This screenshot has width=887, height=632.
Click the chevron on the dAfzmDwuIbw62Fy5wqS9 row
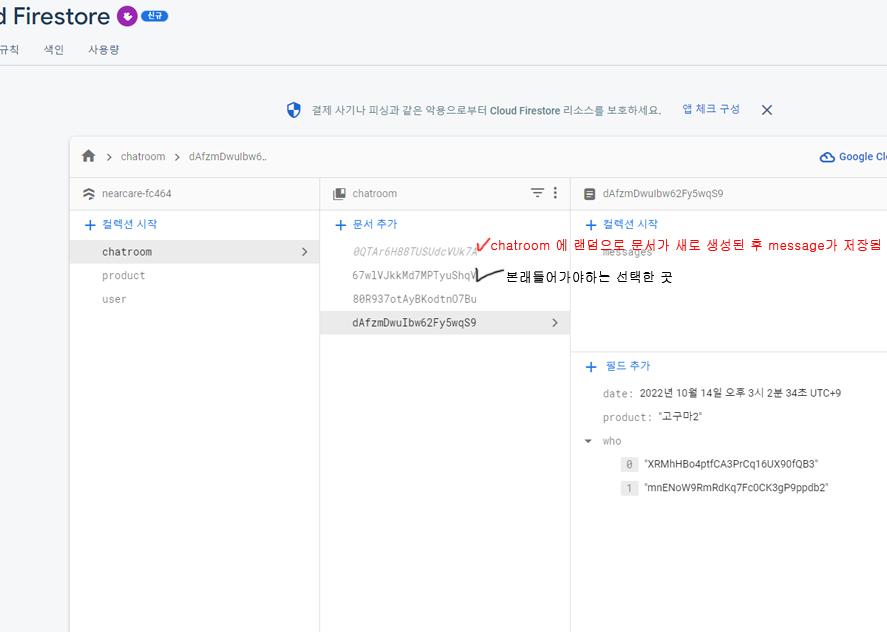(555, 323)
